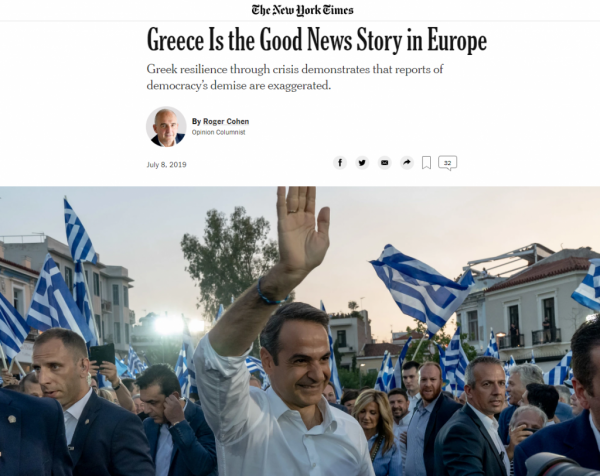Click the Greek resilience subtitle text
This screenshot has height=476, width=600.
(x=295, y=77)
